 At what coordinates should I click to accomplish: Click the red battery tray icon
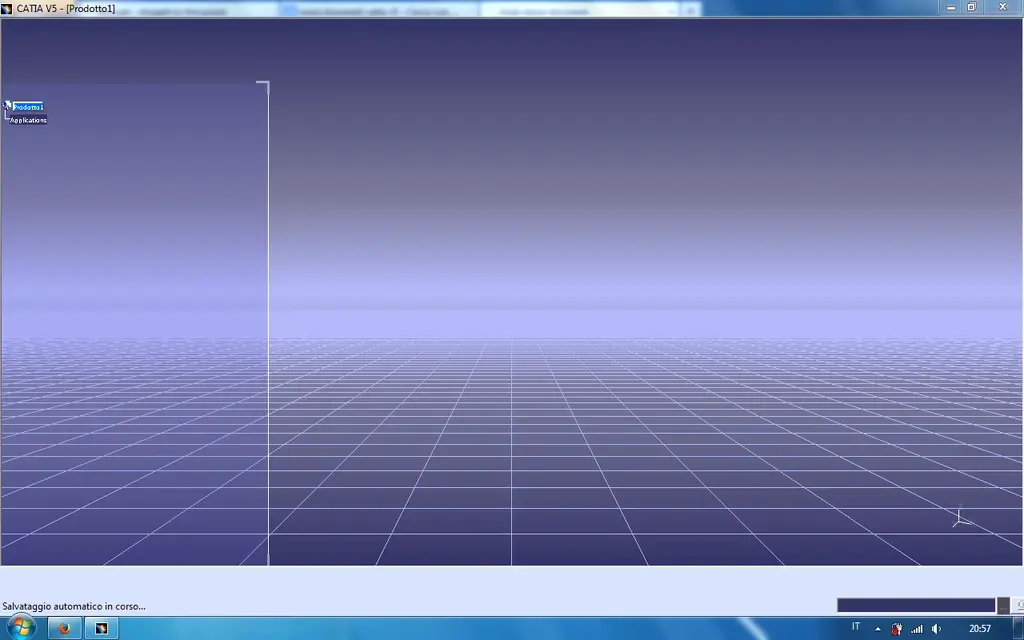897,629
